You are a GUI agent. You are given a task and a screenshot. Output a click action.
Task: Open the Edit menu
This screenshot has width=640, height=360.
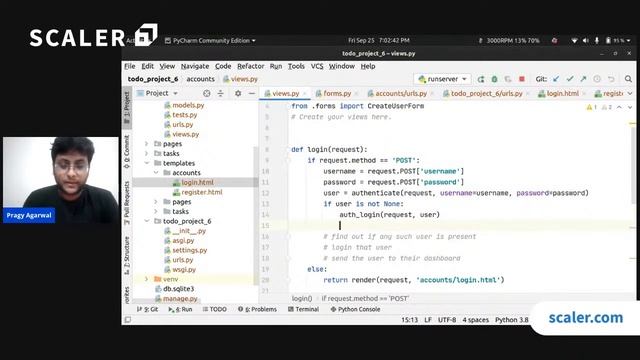147,66
